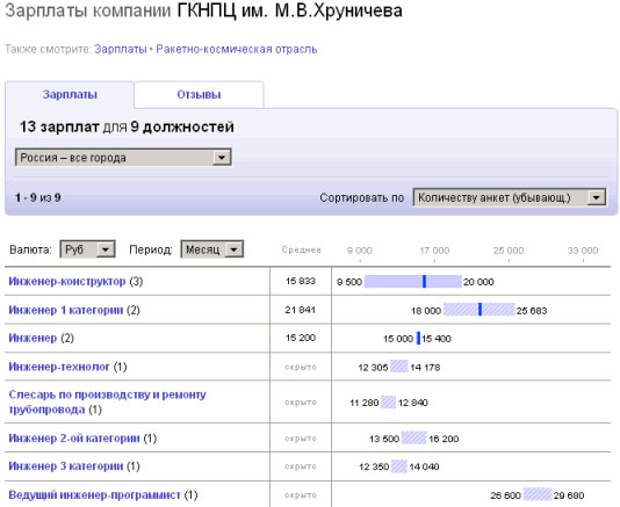Click the 20 000 maximum salary value

point(478,282)
